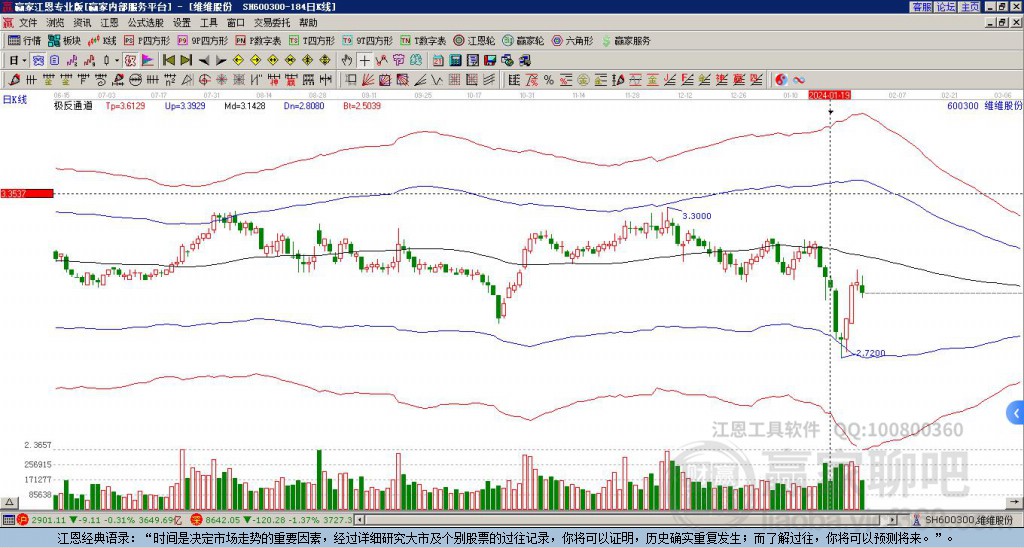1024x548 pixels.
Task: Click the 3.3537 red price label
Action: click(x=27, y=193)
